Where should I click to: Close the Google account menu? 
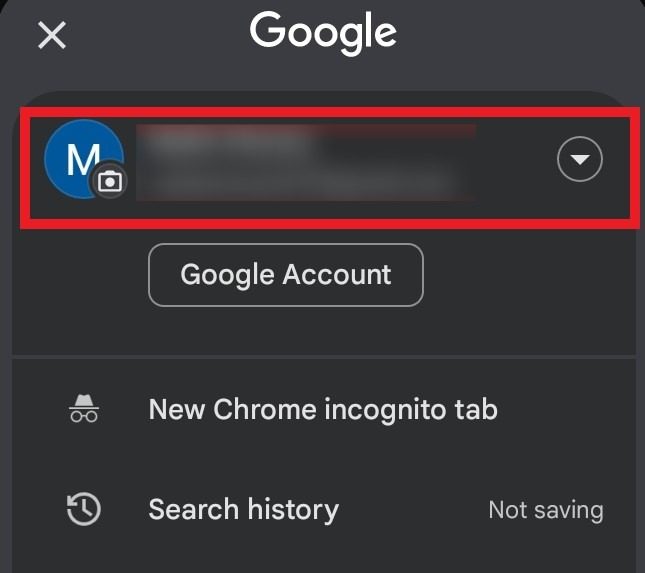[51, 36]
